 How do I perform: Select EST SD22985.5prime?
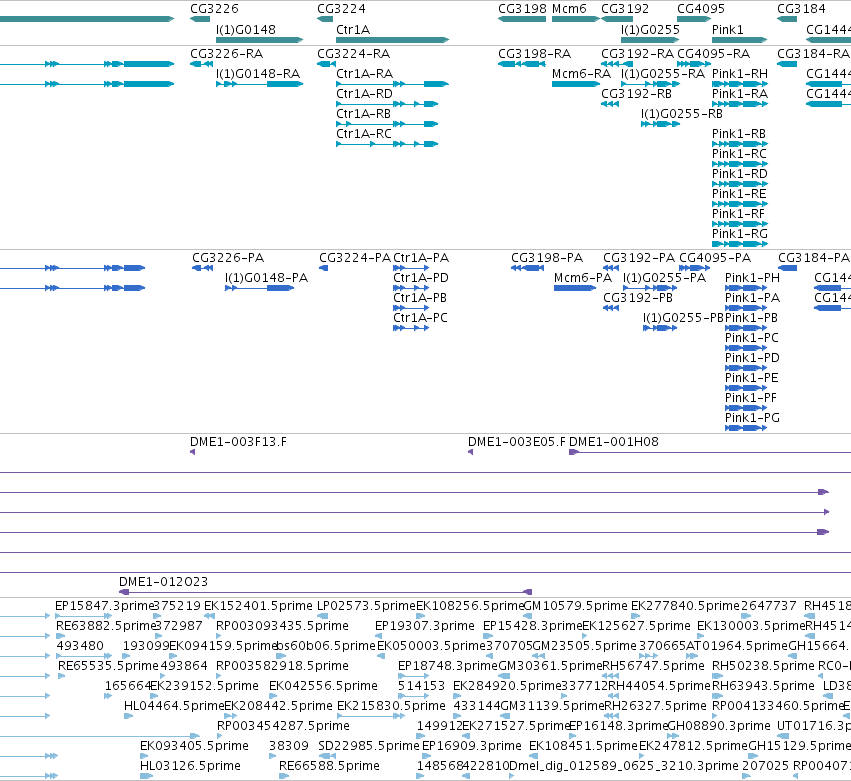(369, 746)
